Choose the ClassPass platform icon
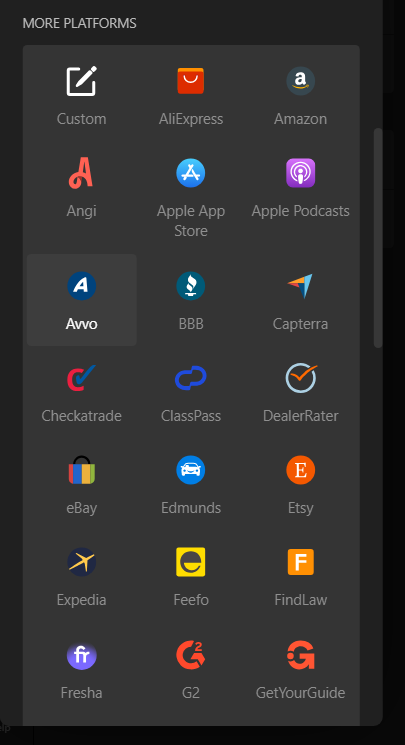Image resolution: width=405 pixels, height=745 pixels. coord(191,378)
